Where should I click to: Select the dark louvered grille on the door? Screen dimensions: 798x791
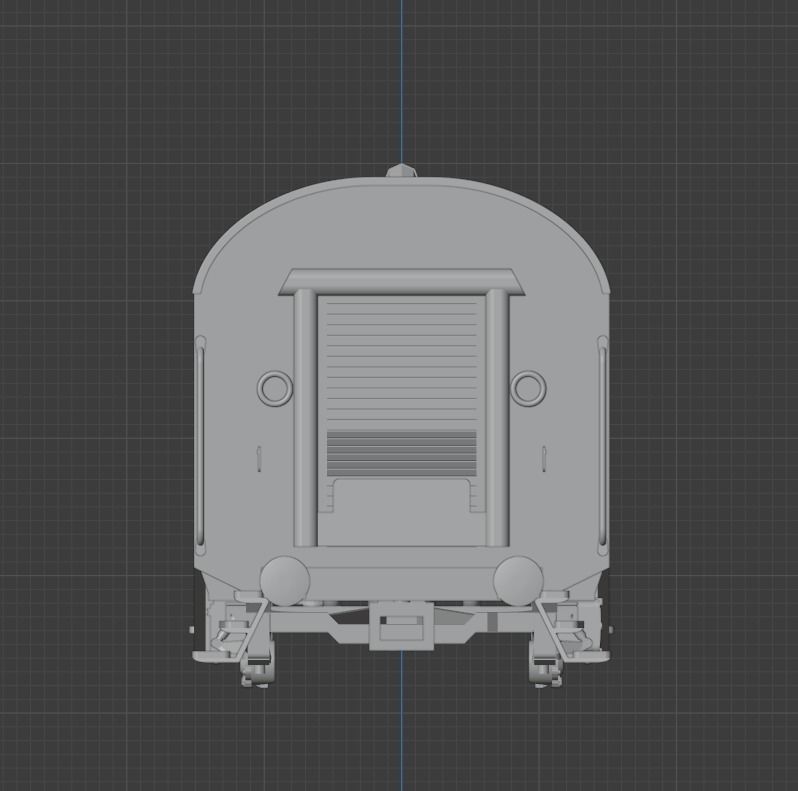tap(402, 453)
